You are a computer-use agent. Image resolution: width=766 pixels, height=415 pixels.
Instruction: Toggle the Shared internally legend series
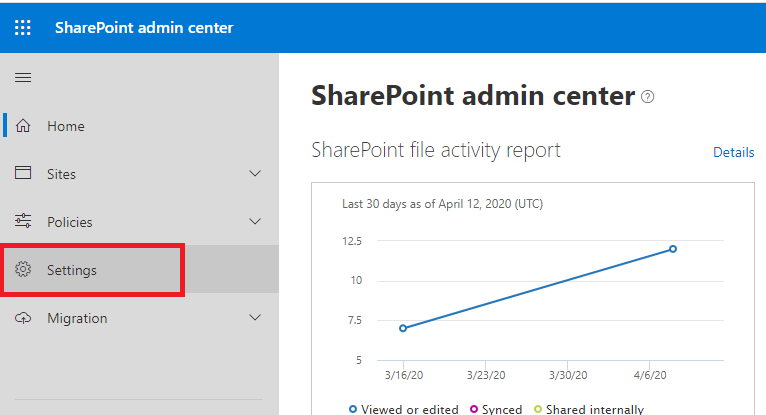click(590, 409)
